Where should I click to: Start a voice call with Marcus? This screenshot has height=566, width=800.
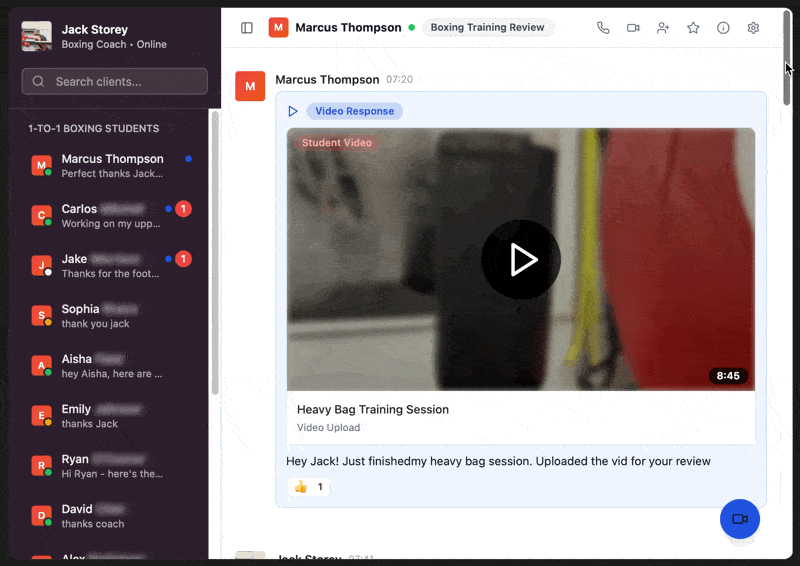pyautogui.click(x=603, y=28)
